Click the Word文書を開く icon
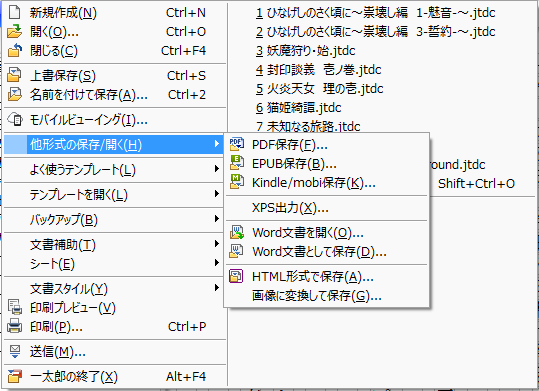 (237, 232)
